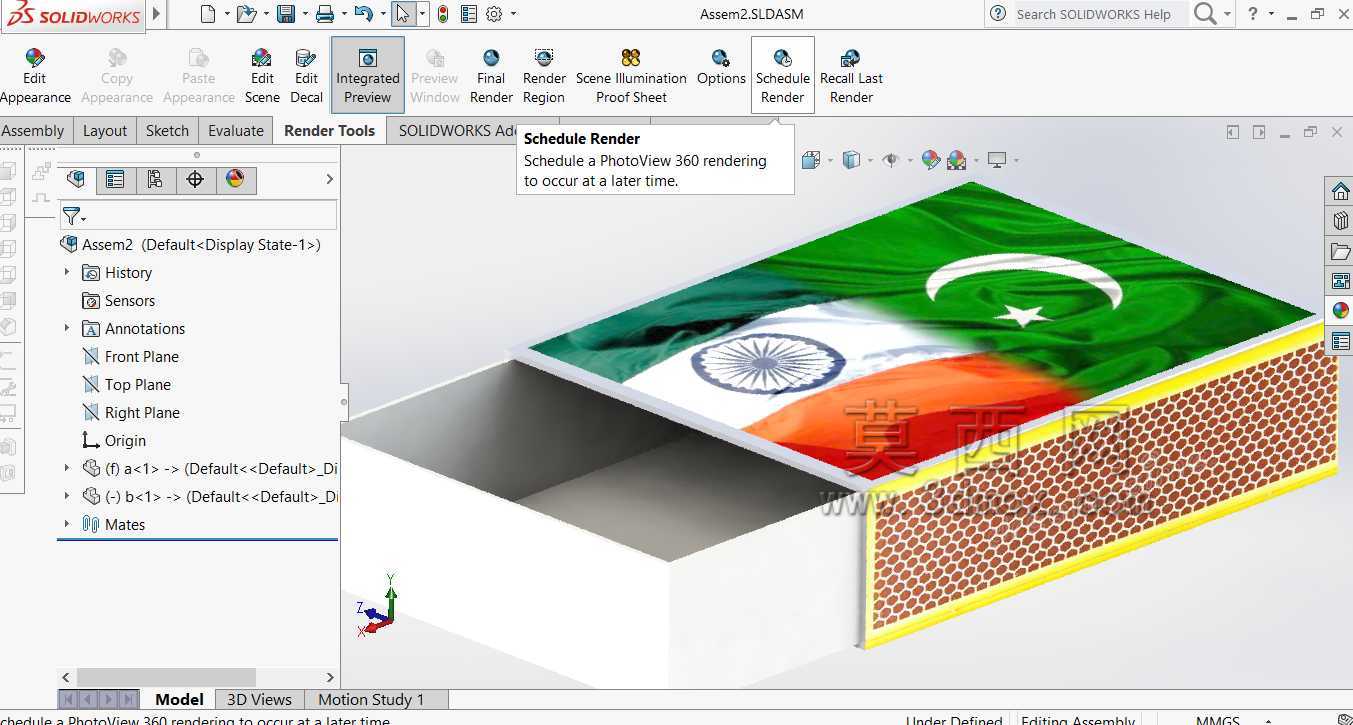Undo the last action
Image resolution: width=1353 pixels, height=725 pixels.
363,14
